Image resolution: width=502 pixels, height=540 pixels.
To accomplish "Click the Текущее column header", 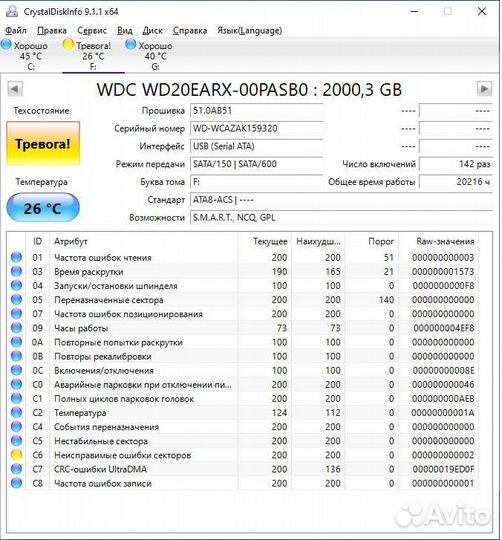I will coord(264,241).
